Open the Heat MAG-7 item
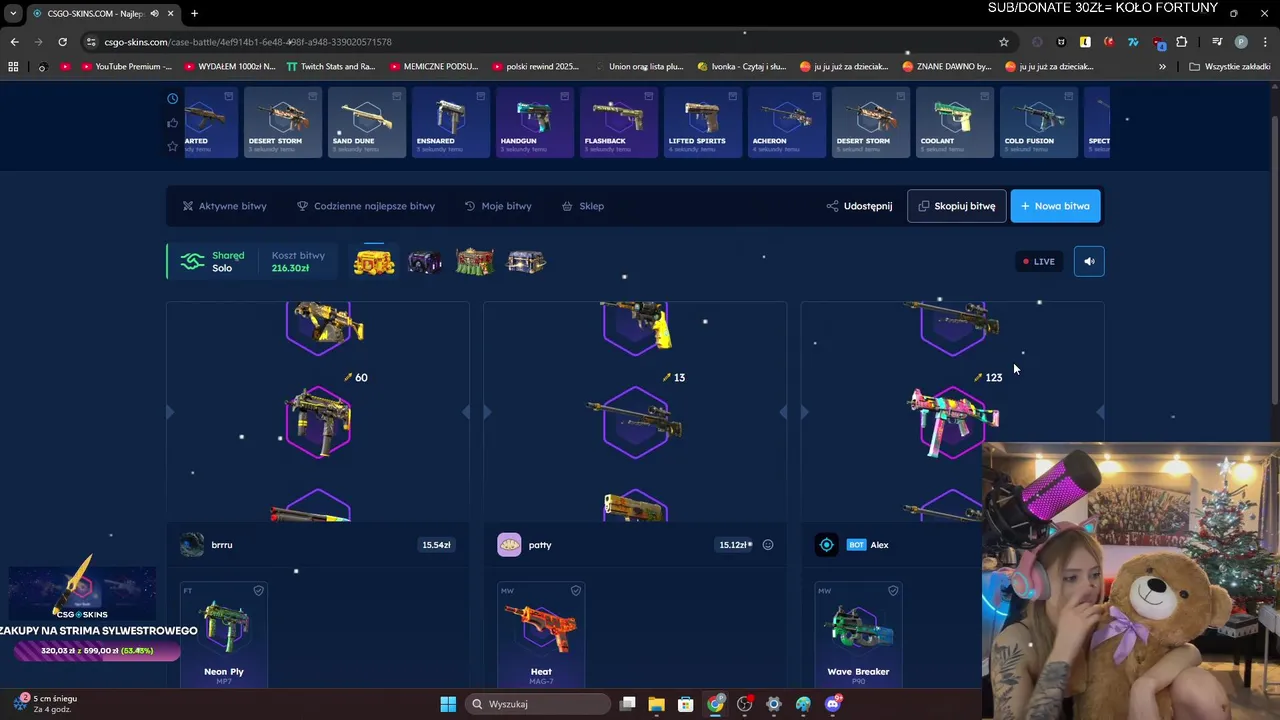 coord(541,635)
